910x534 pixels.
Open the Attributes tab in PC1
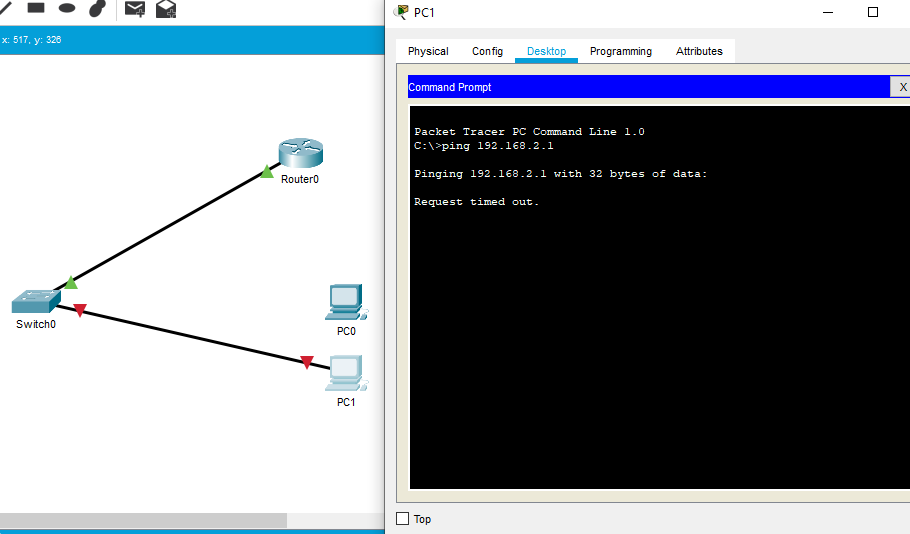click(699, 51)
